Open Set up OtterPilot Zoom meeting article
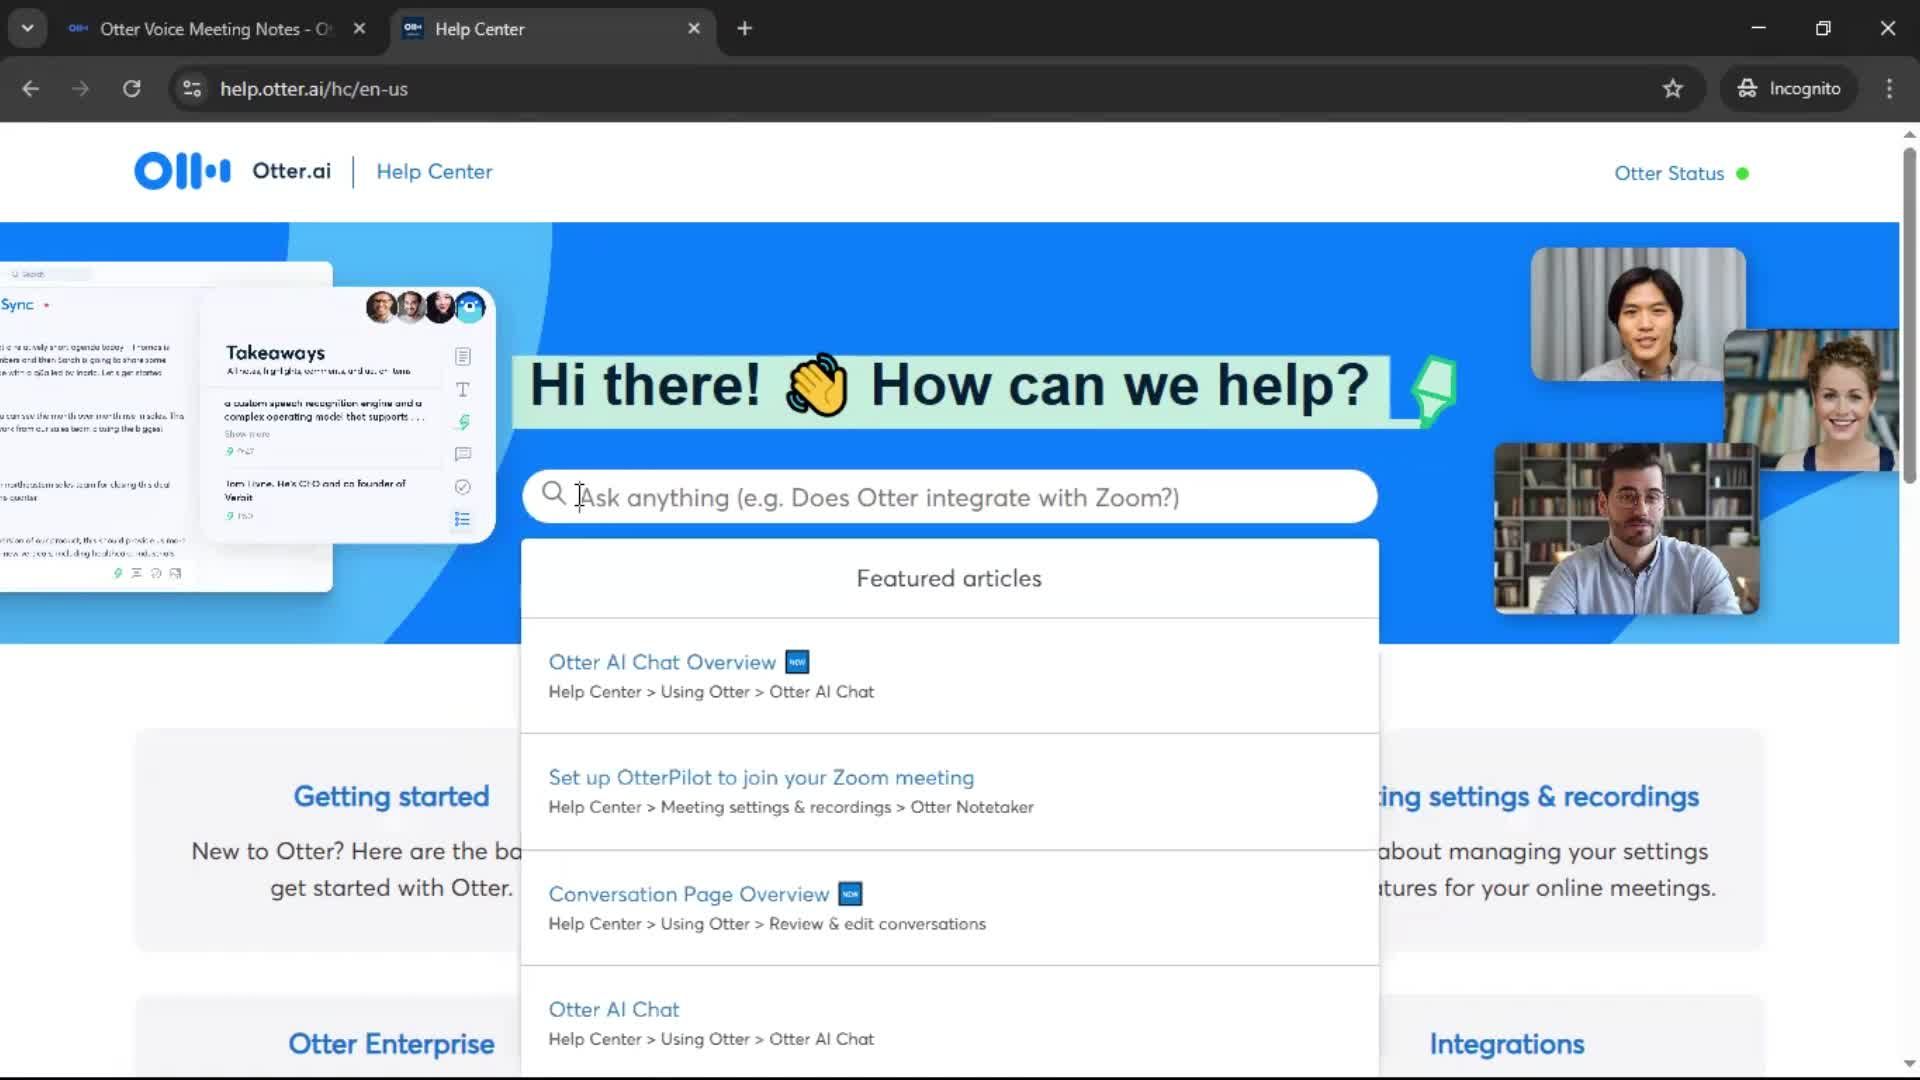Image resolution: width=1920 pixels, height=1080 pixels. 761,778
